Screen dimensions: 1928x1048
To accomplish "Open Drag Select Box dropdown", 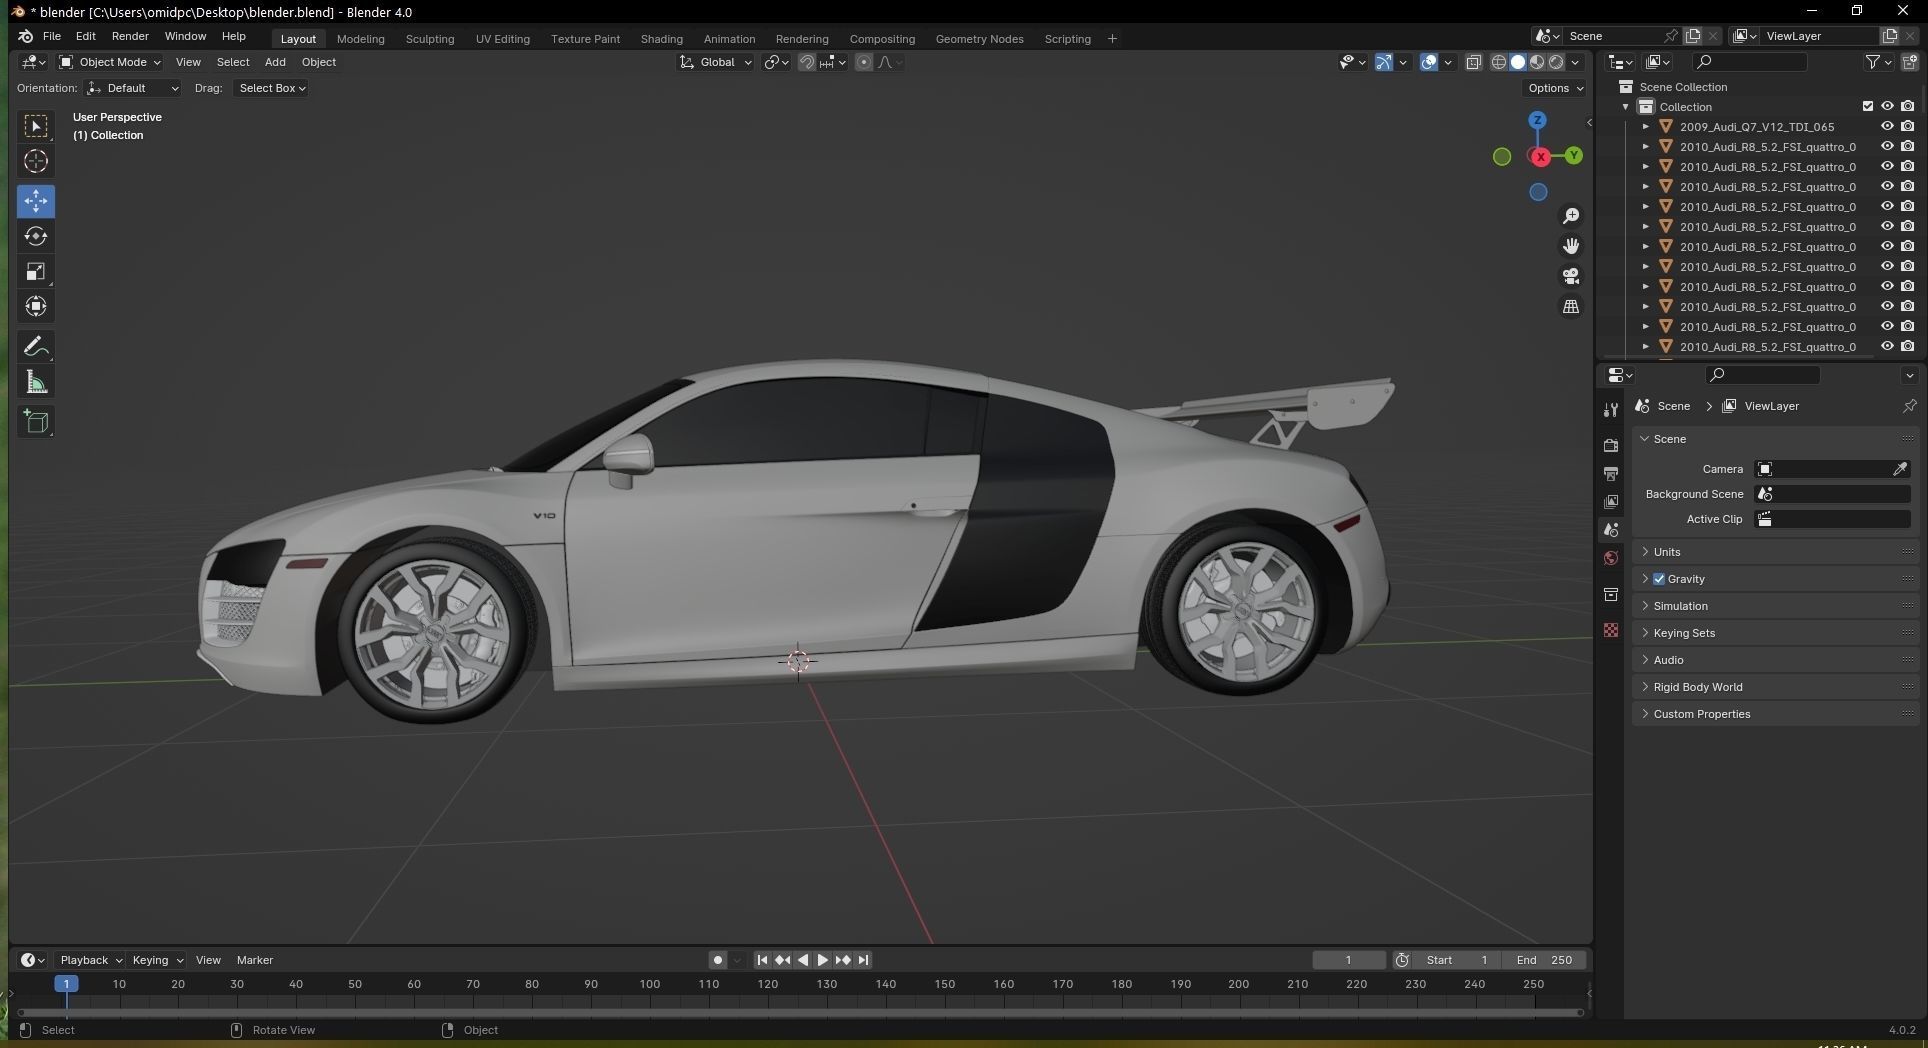I will (271, 88).
